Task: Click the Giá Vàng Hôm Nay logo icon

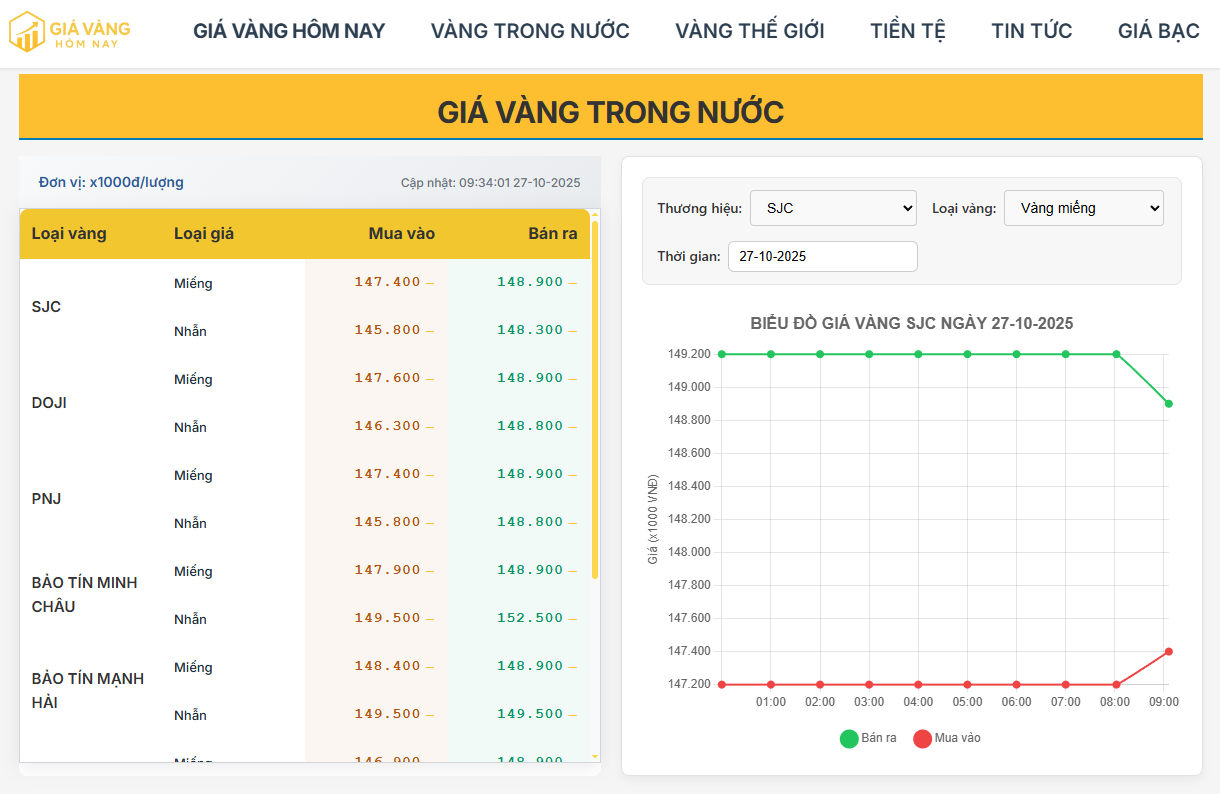Action: (x=27, y=32)
